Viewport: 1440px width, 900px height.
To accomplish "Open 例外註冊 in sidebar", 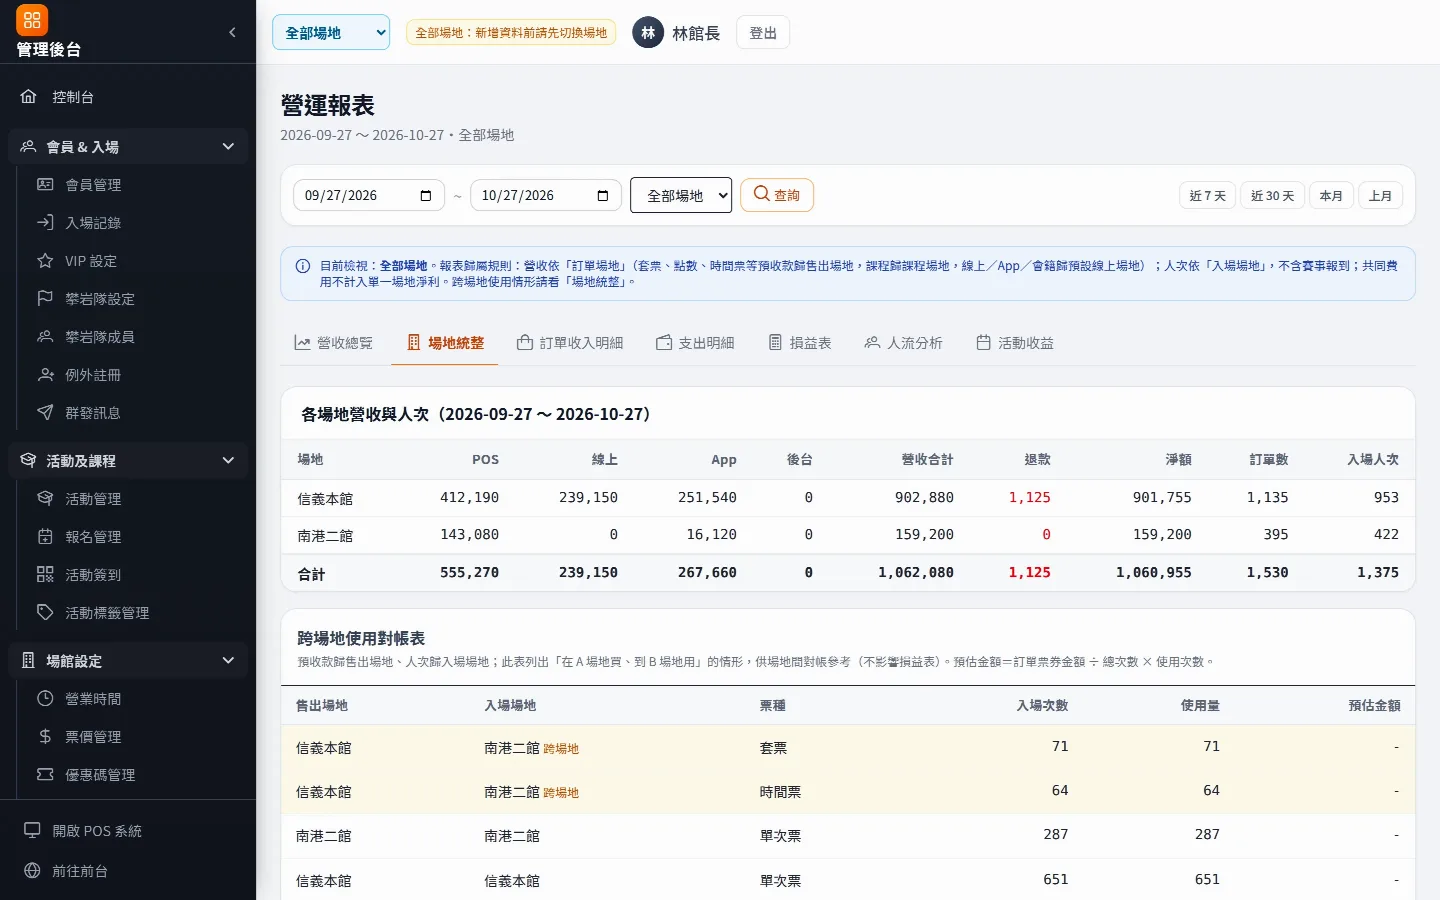I will point(134,375).
